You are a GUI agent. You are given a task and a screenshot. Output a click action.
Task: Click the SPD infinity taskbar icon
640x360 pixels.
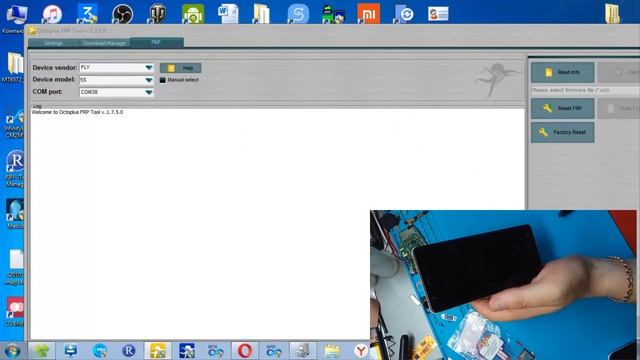click(x=274, y=351)
